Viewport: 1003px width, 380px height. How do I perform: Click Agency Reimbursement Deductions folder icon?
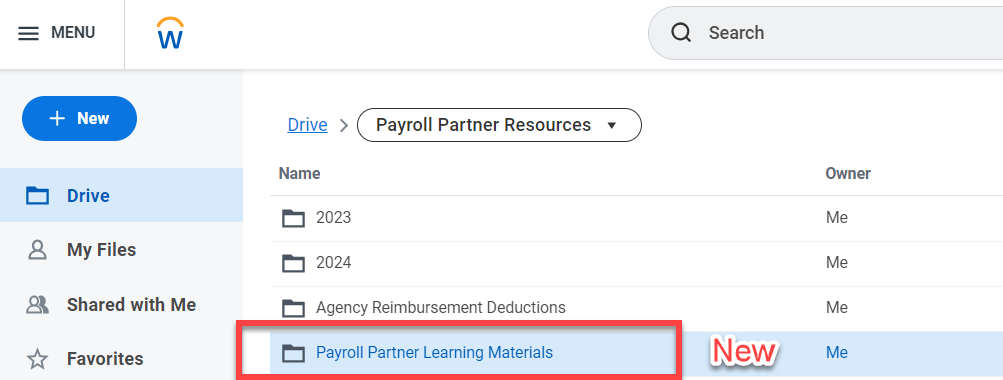(294, 308)
